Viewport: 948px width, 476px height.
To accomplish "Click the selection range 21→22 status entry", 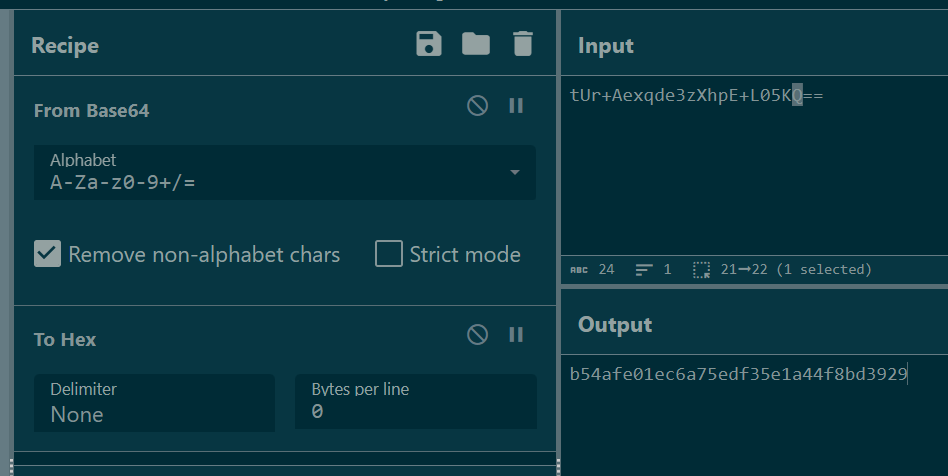I will pyautogui.click(x=783, y=270).
